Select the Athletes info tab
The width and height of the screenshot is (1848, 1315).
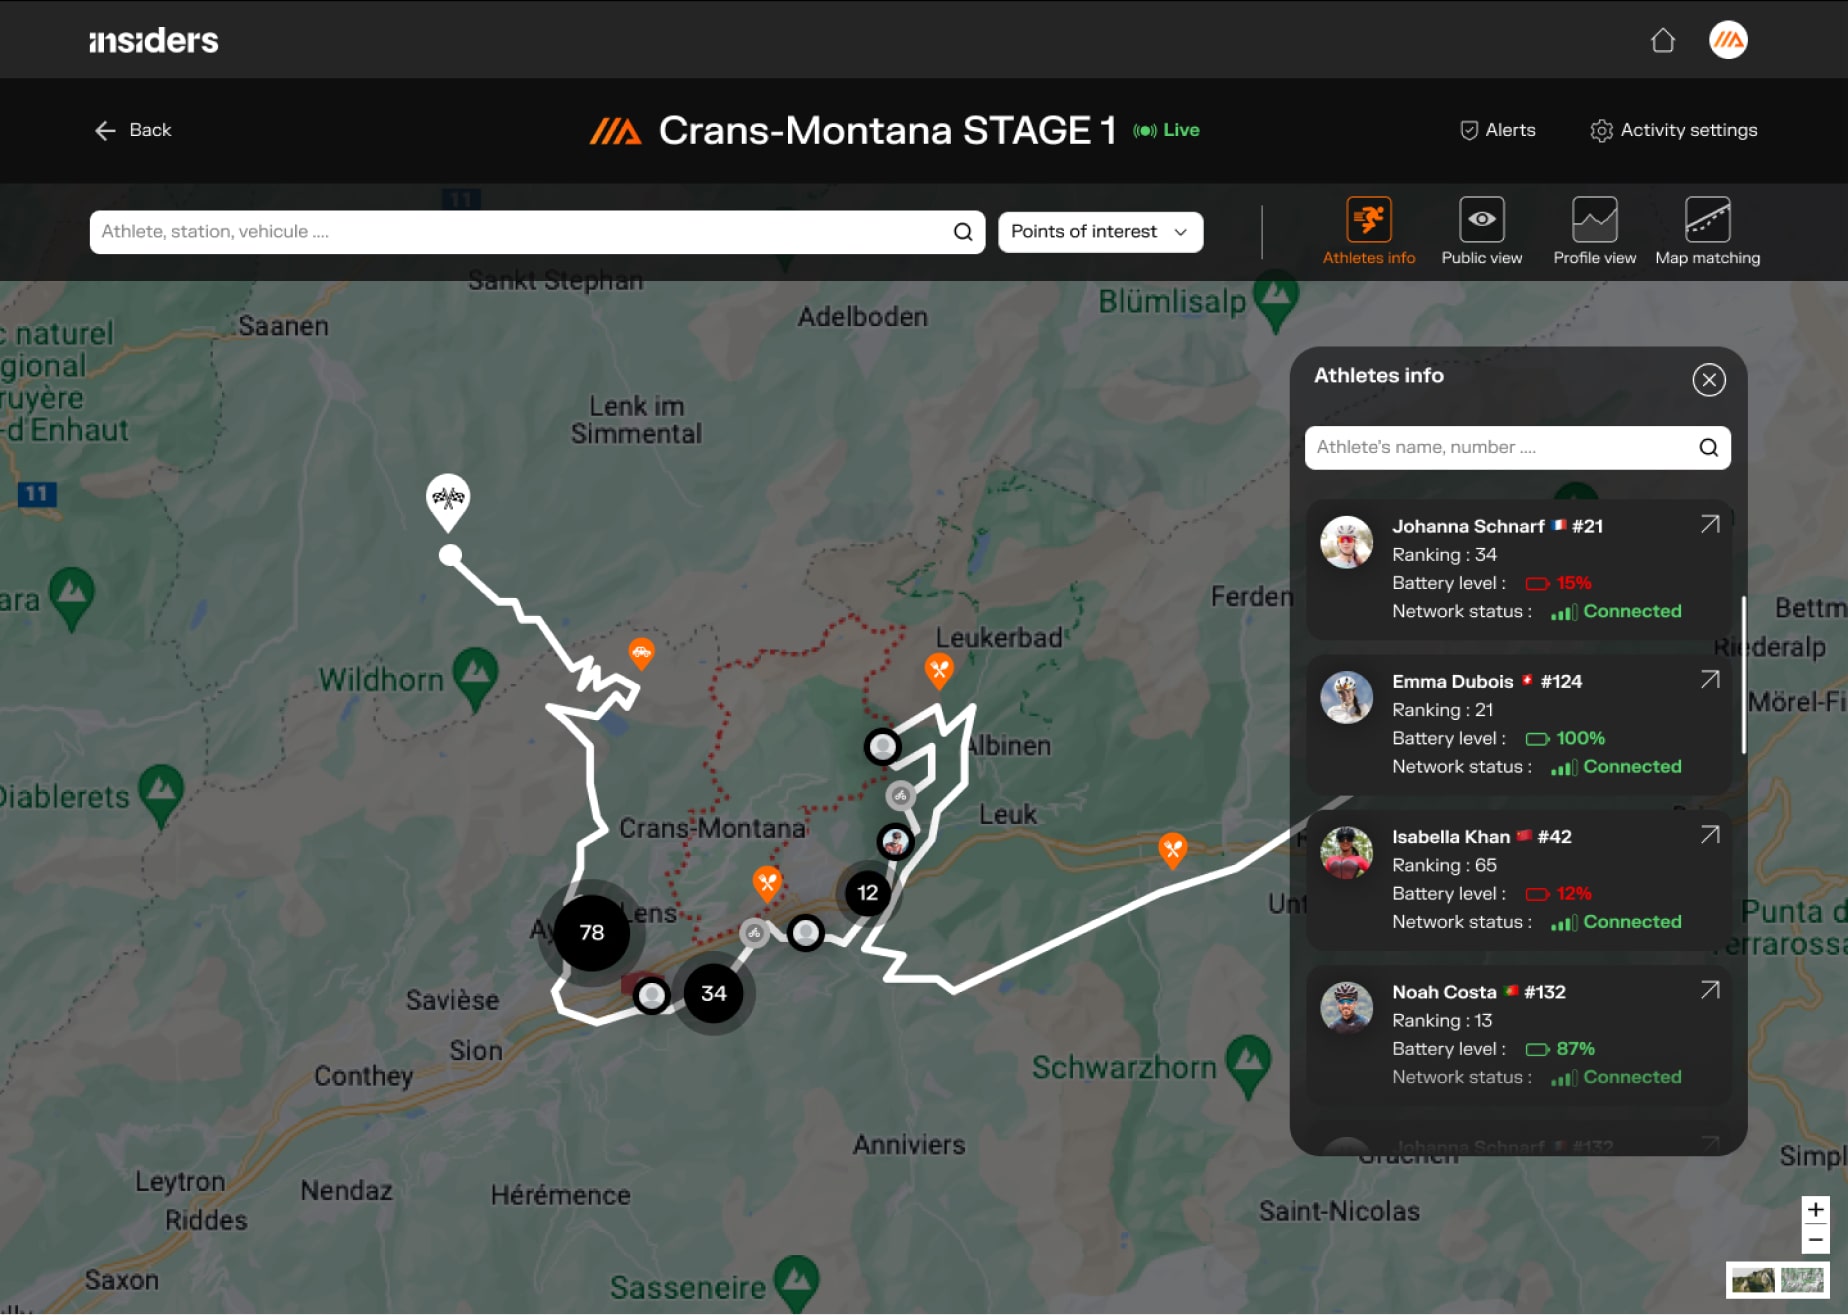(x=1368, y=232)
